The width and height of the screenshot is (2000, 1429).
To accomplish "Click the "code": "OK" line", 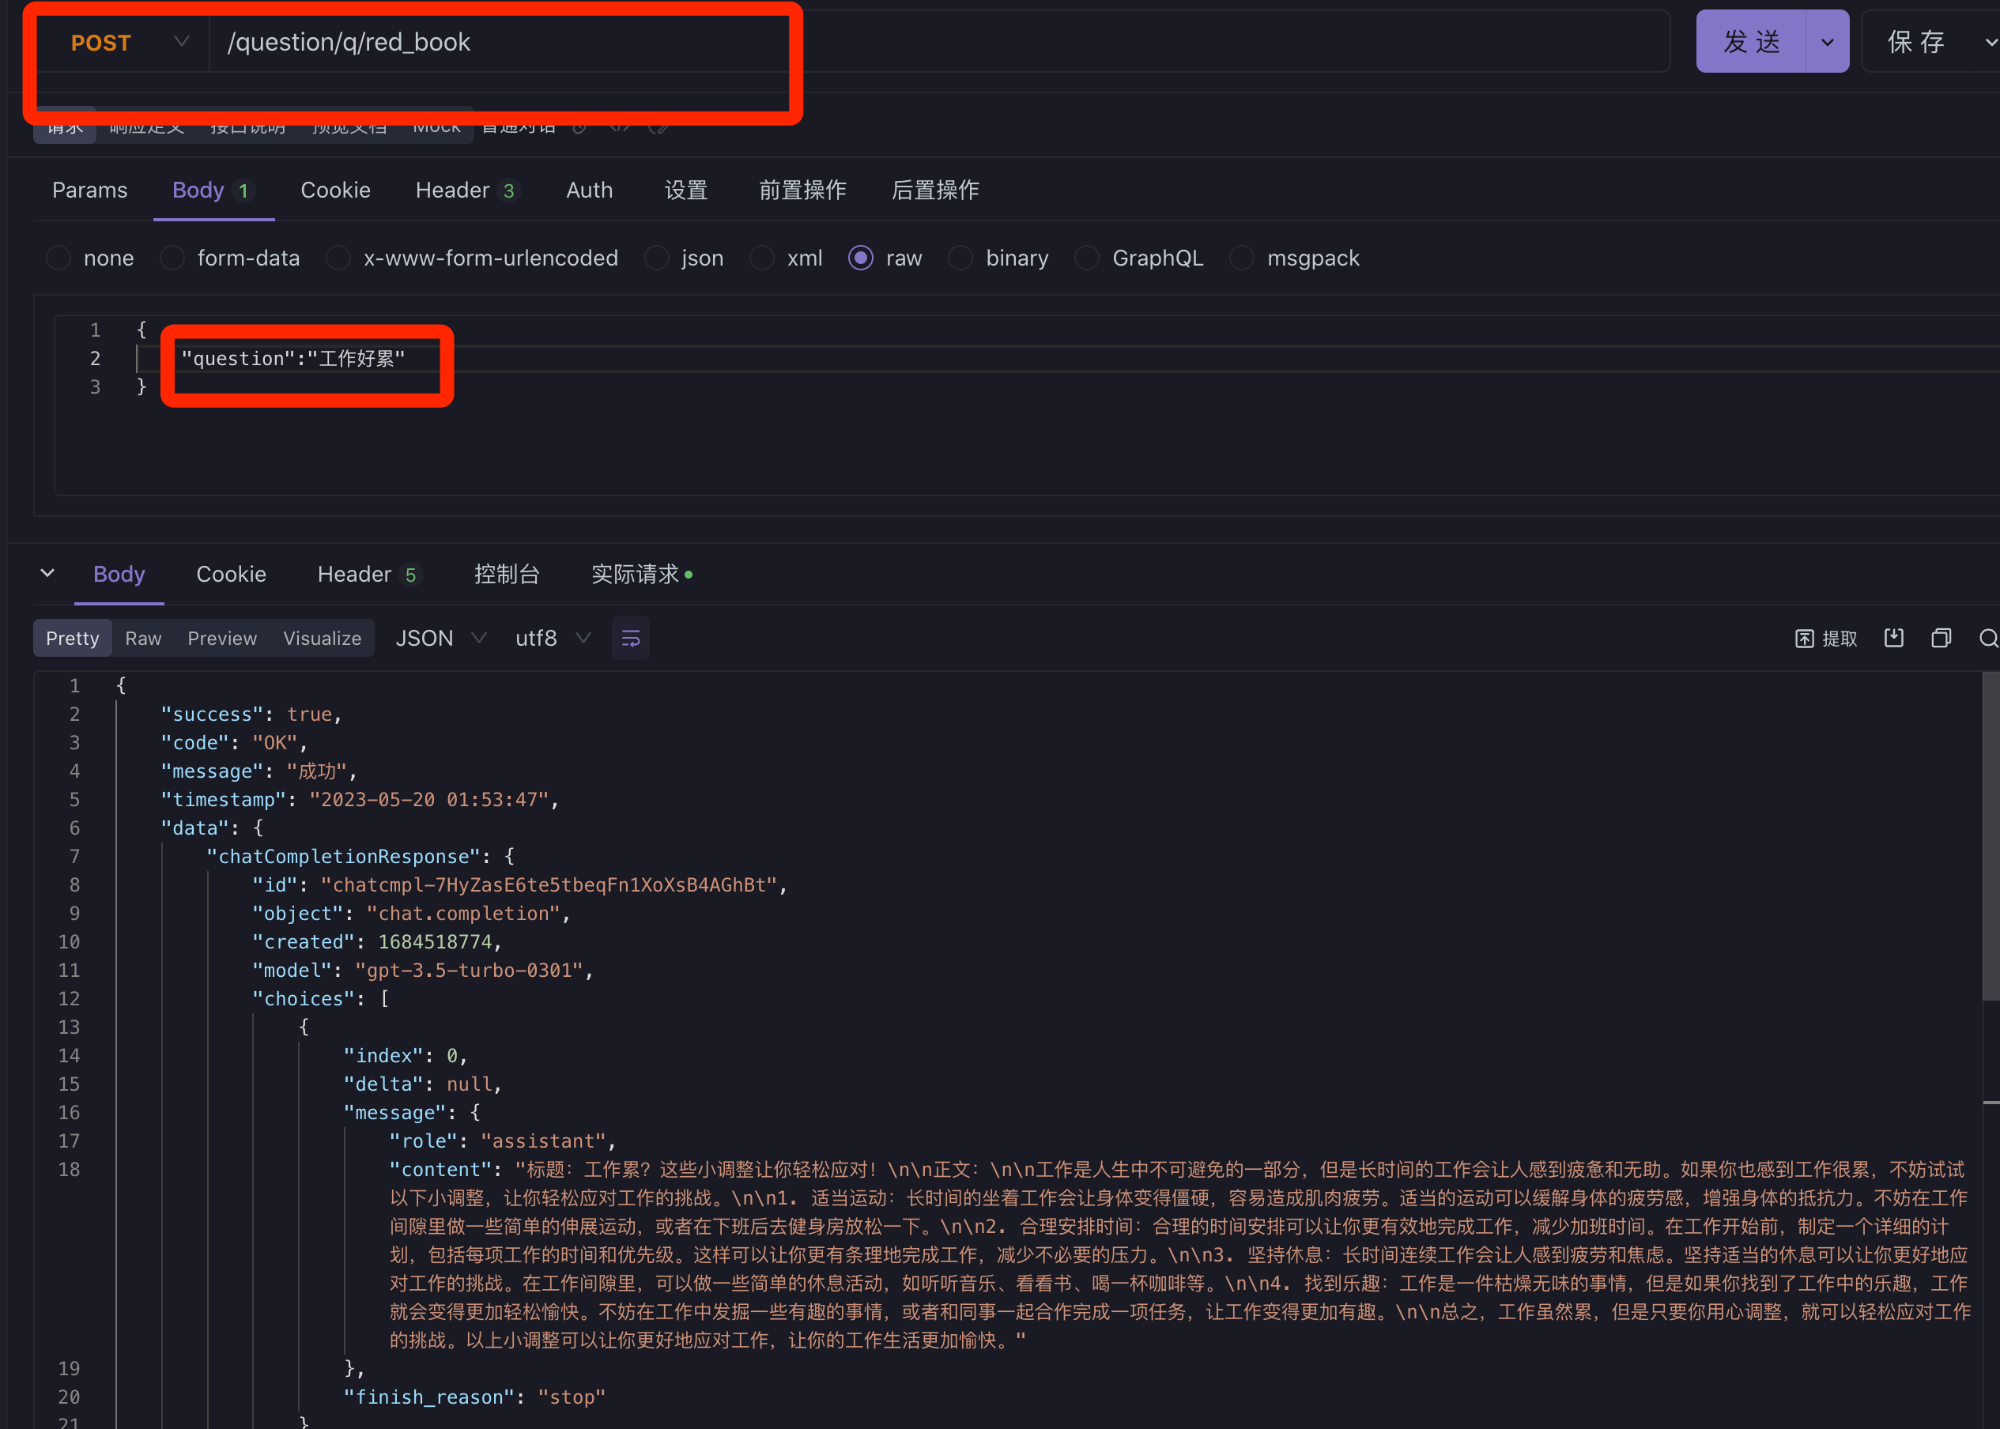I will (x=234, y=742).
